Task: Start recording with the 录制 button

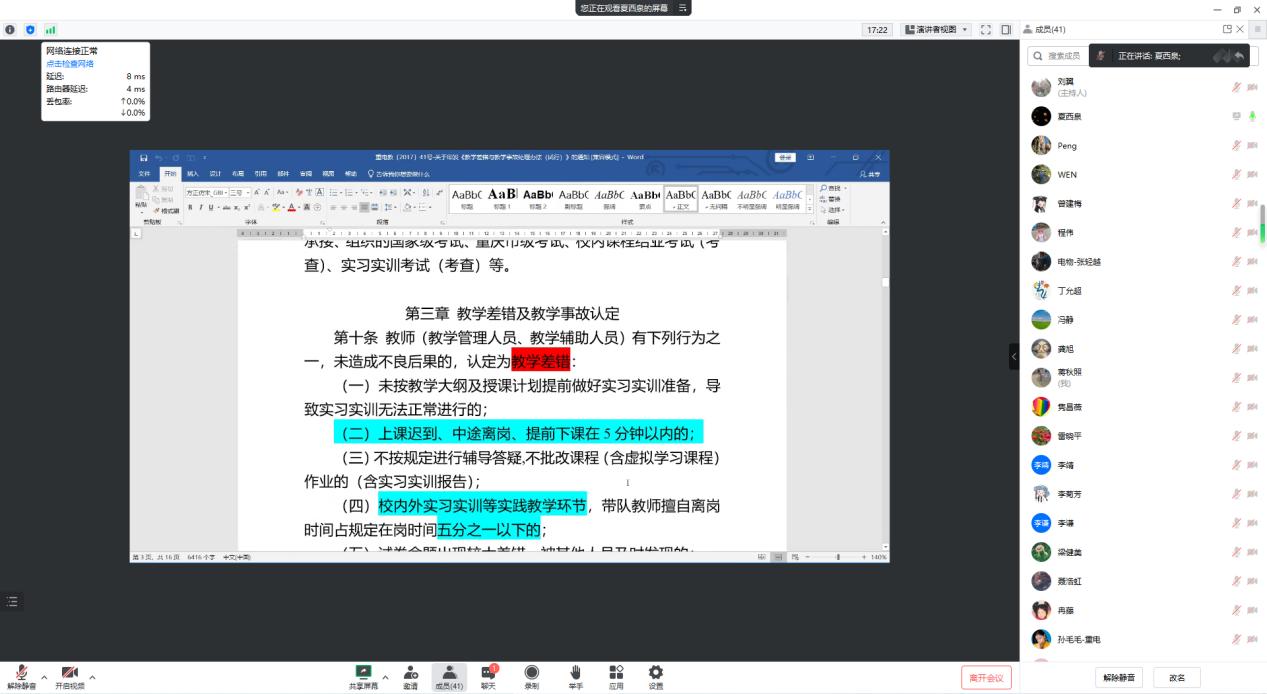Action: [532, 677]
